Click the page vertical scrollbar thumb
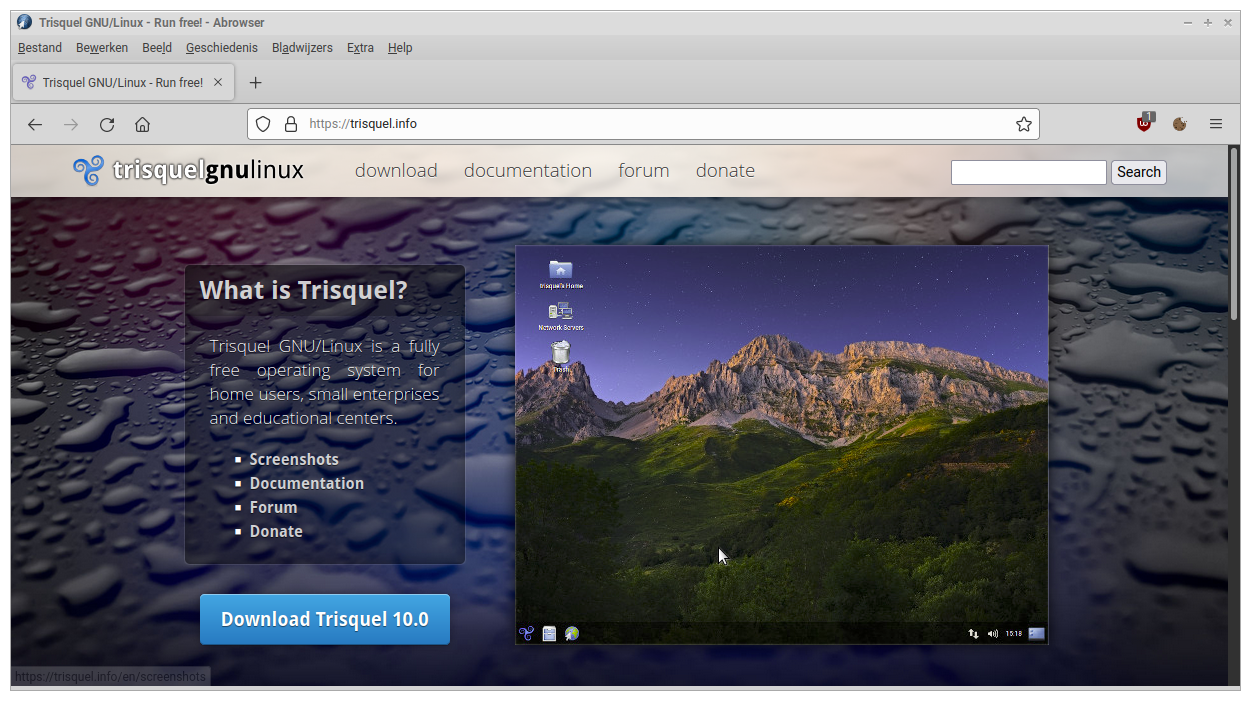This screenshot has height=701, width=1251. [x=1234, y=235]
